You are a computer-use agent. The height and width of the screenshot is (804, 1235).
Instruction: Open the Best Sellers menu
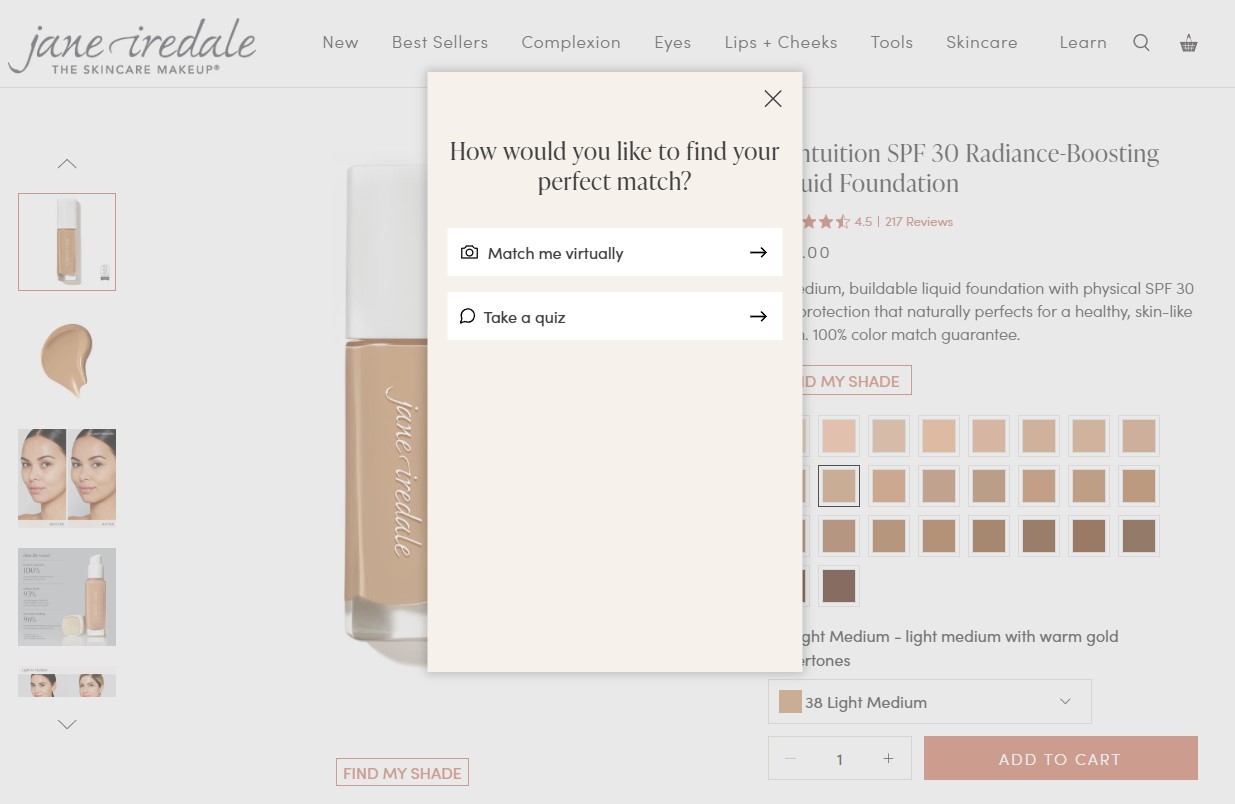(x=440, y=42)
